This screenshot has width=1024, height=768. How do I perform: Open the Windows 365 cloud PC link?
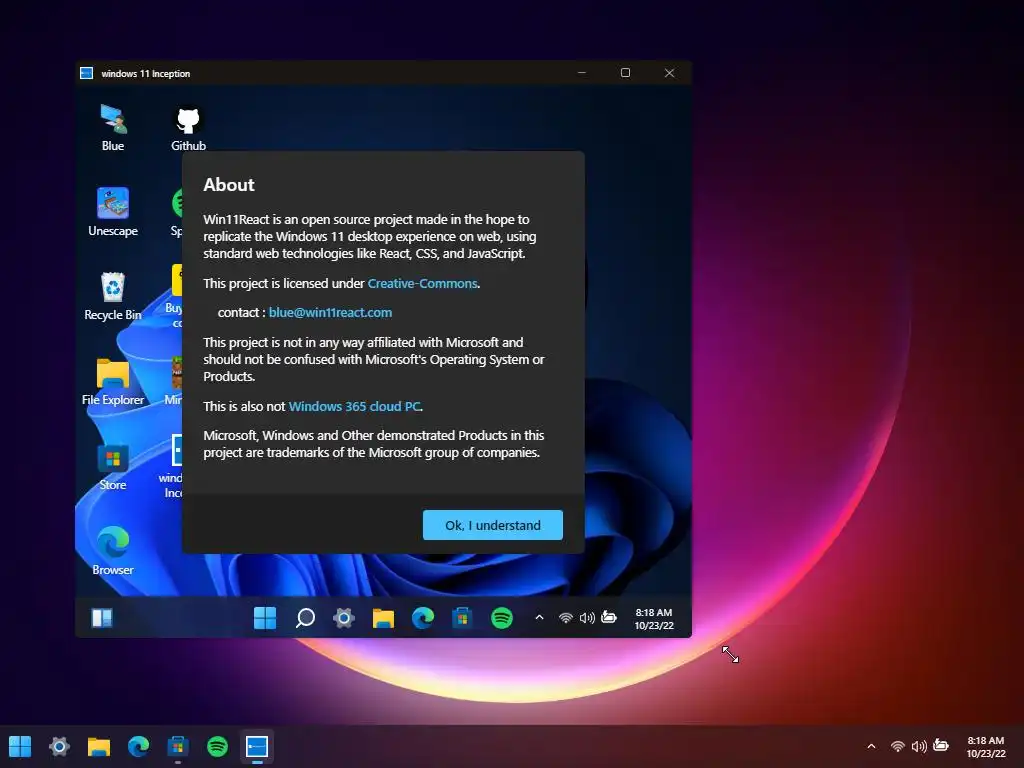pos(355,406)
